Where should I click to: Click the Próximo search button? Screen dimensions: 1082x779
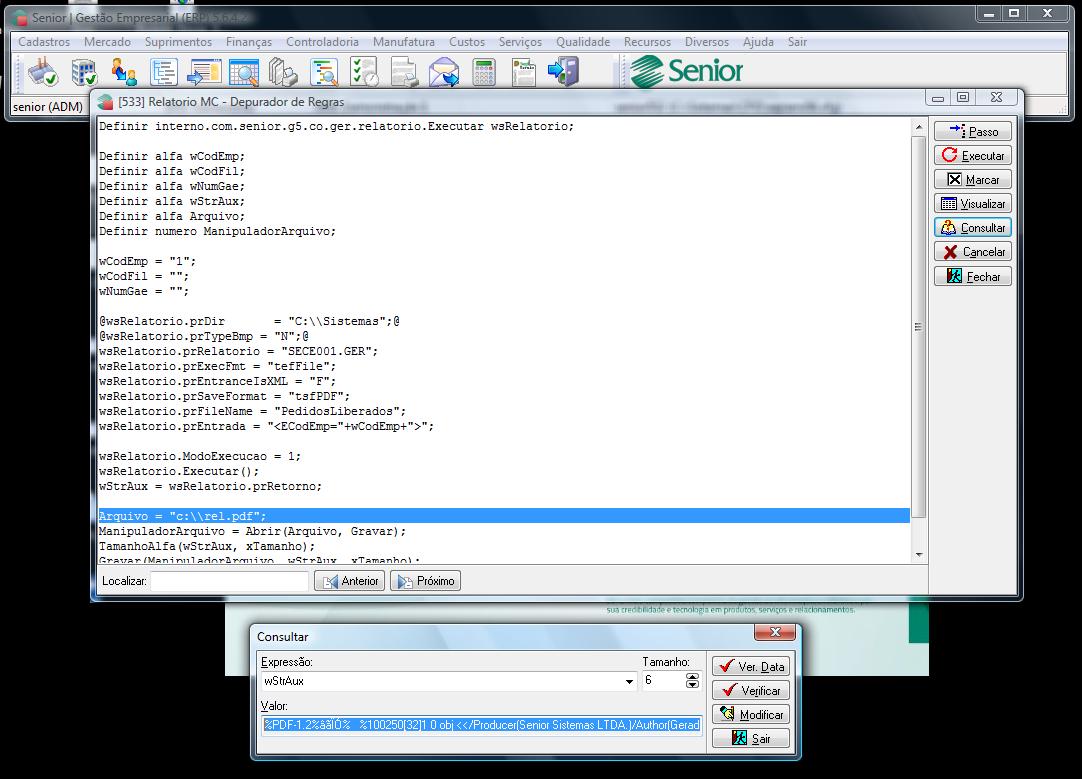coord(425,581)
